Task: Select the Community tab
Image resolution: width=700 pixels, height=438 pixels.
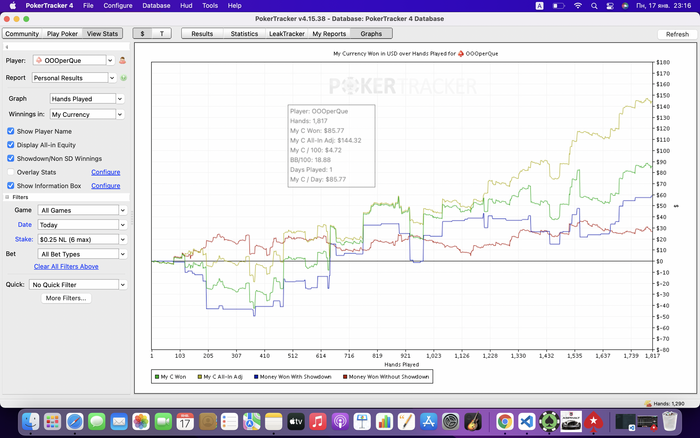Action: [22, 33]
